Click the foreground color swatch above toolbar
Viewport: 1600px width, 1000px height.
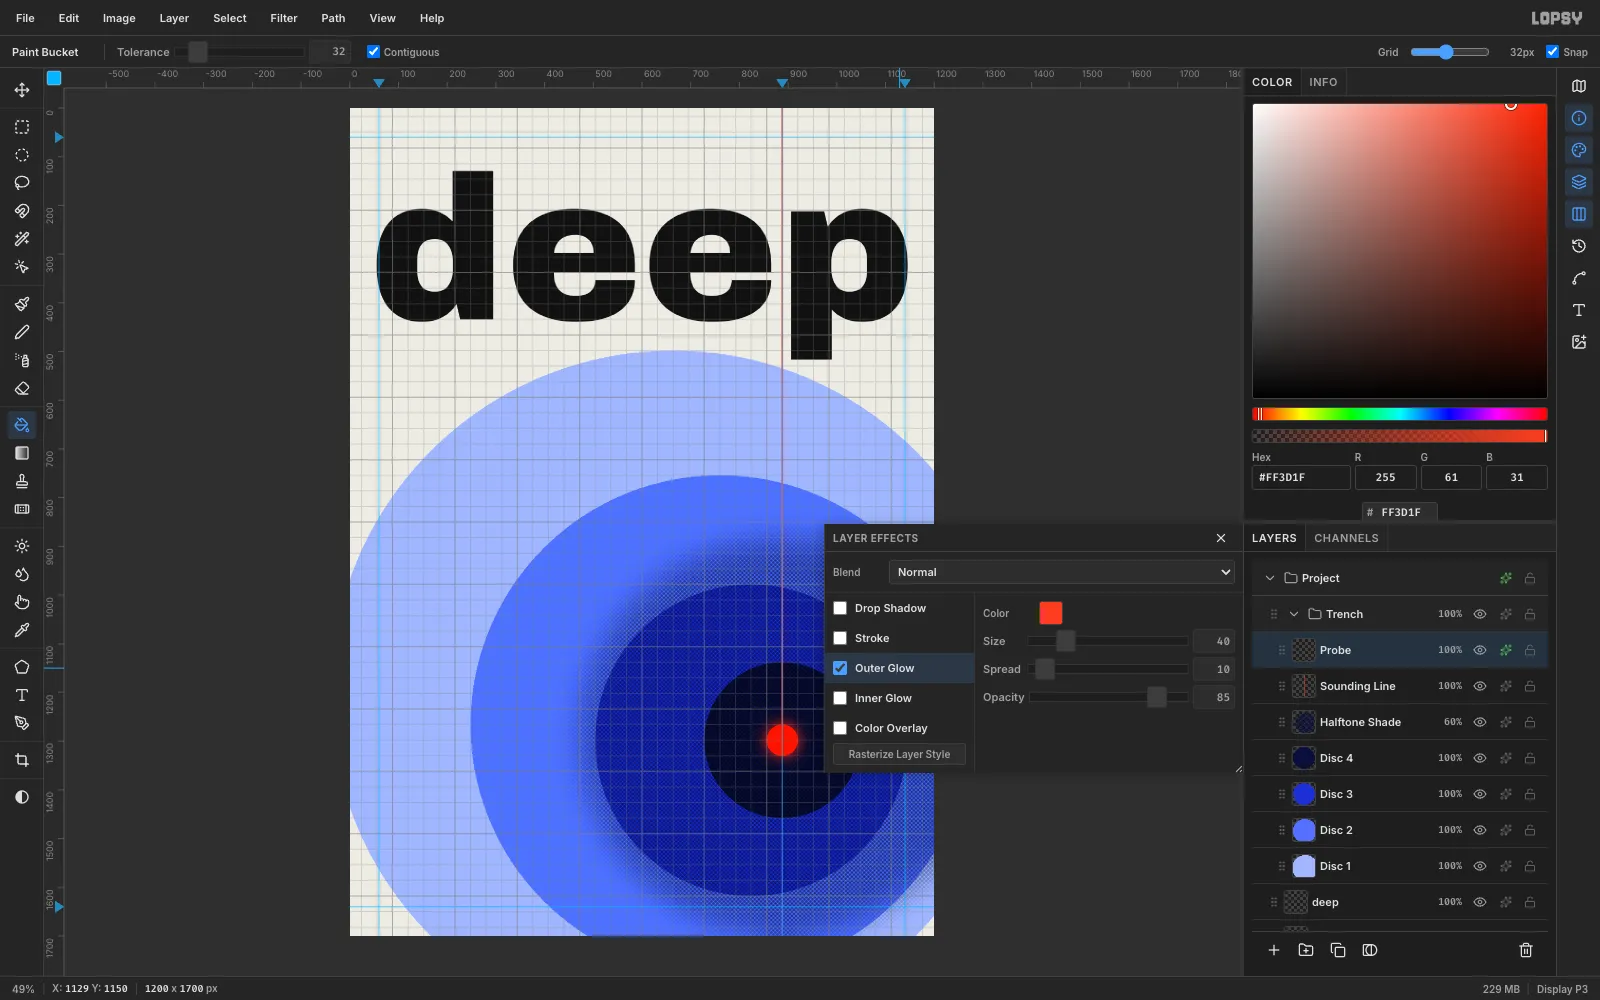(54, 78)
